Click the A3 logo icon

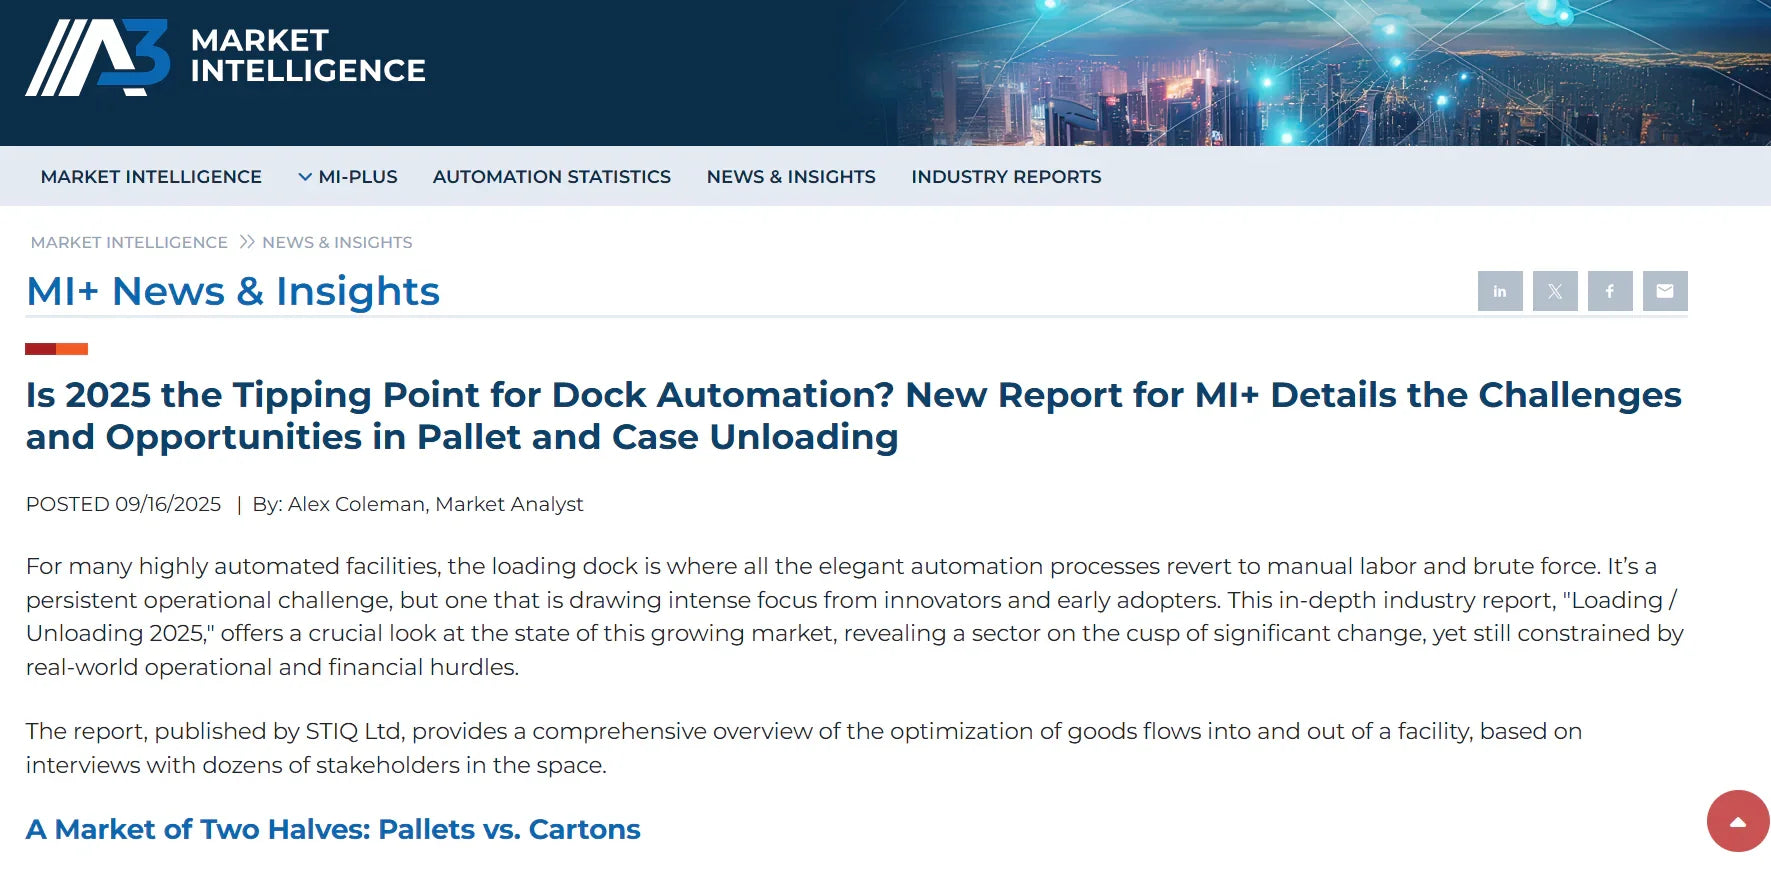pos(97,58)
